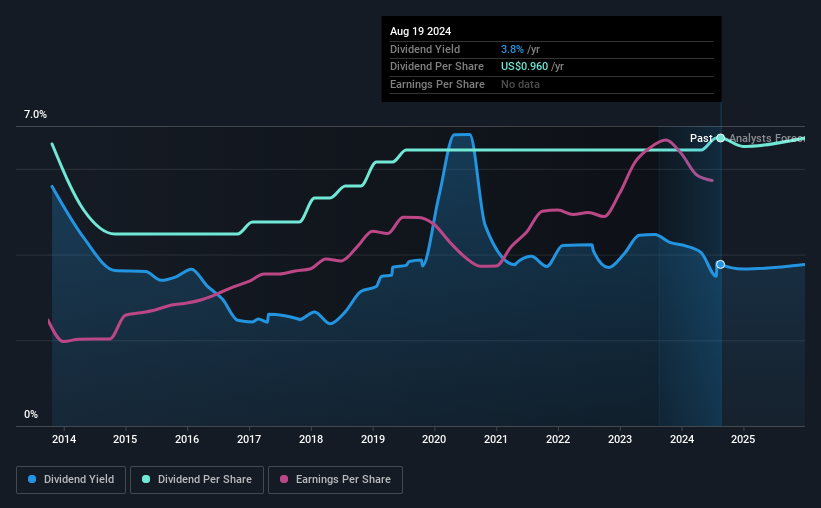Click the 7.0% y-axis label

pyautogui.click(x=36, y=115)
